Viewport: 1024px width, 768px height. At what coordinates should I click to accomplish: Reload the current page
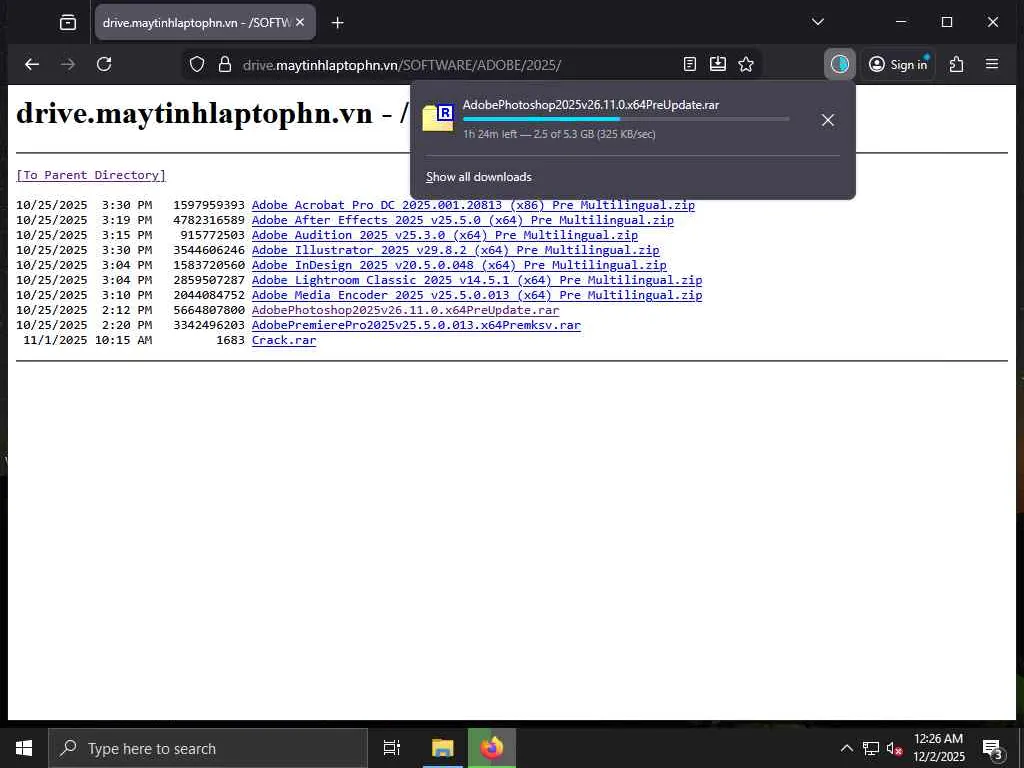pyautogui.click(x=104, y=64)
